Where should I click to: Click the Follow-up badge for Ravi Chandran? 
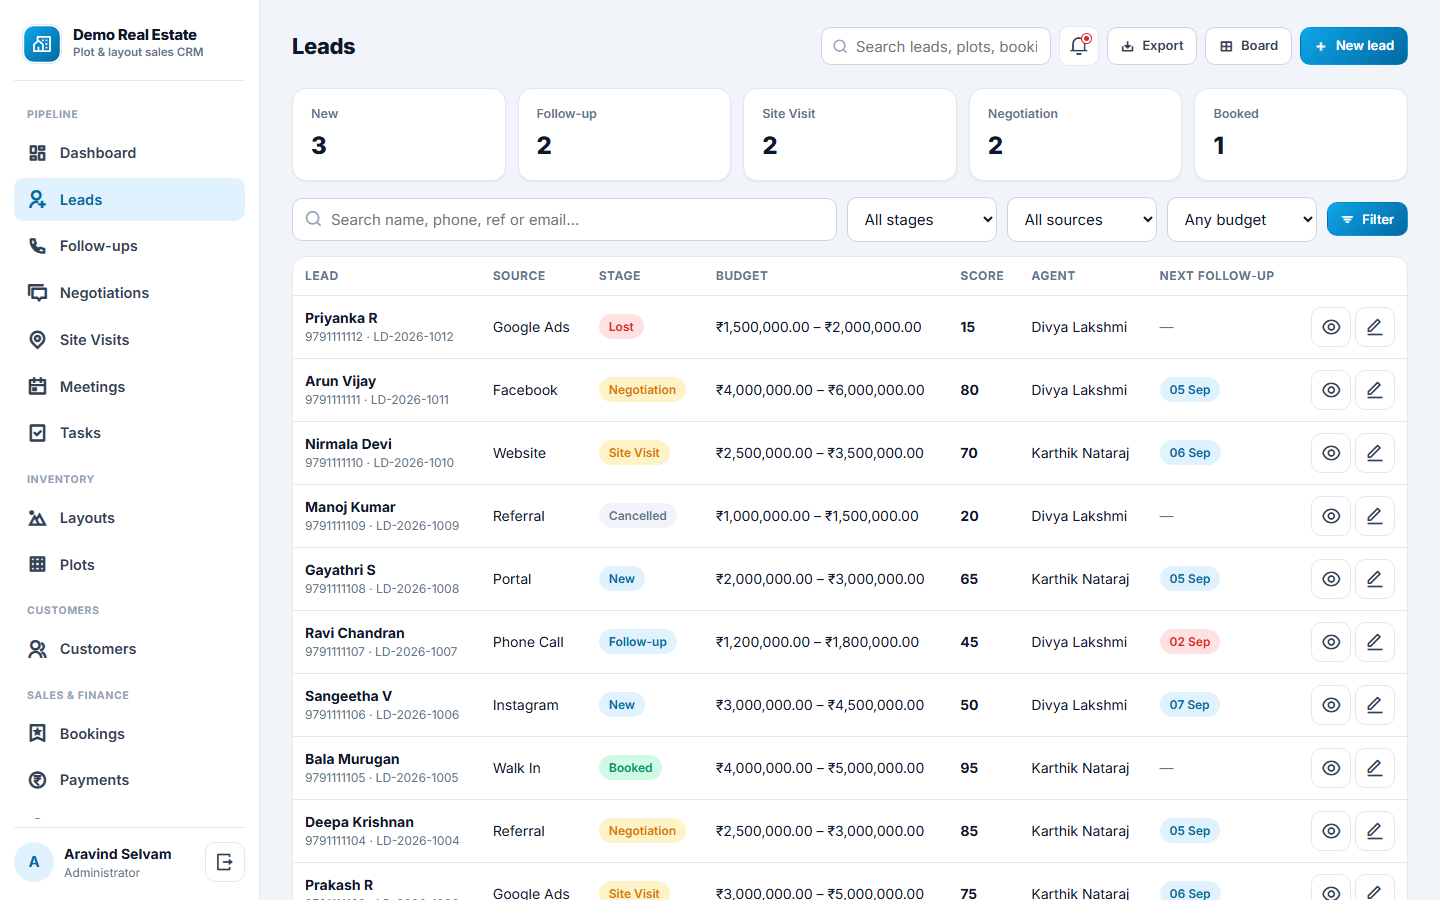pyautogui.click(x=638, y=642)
